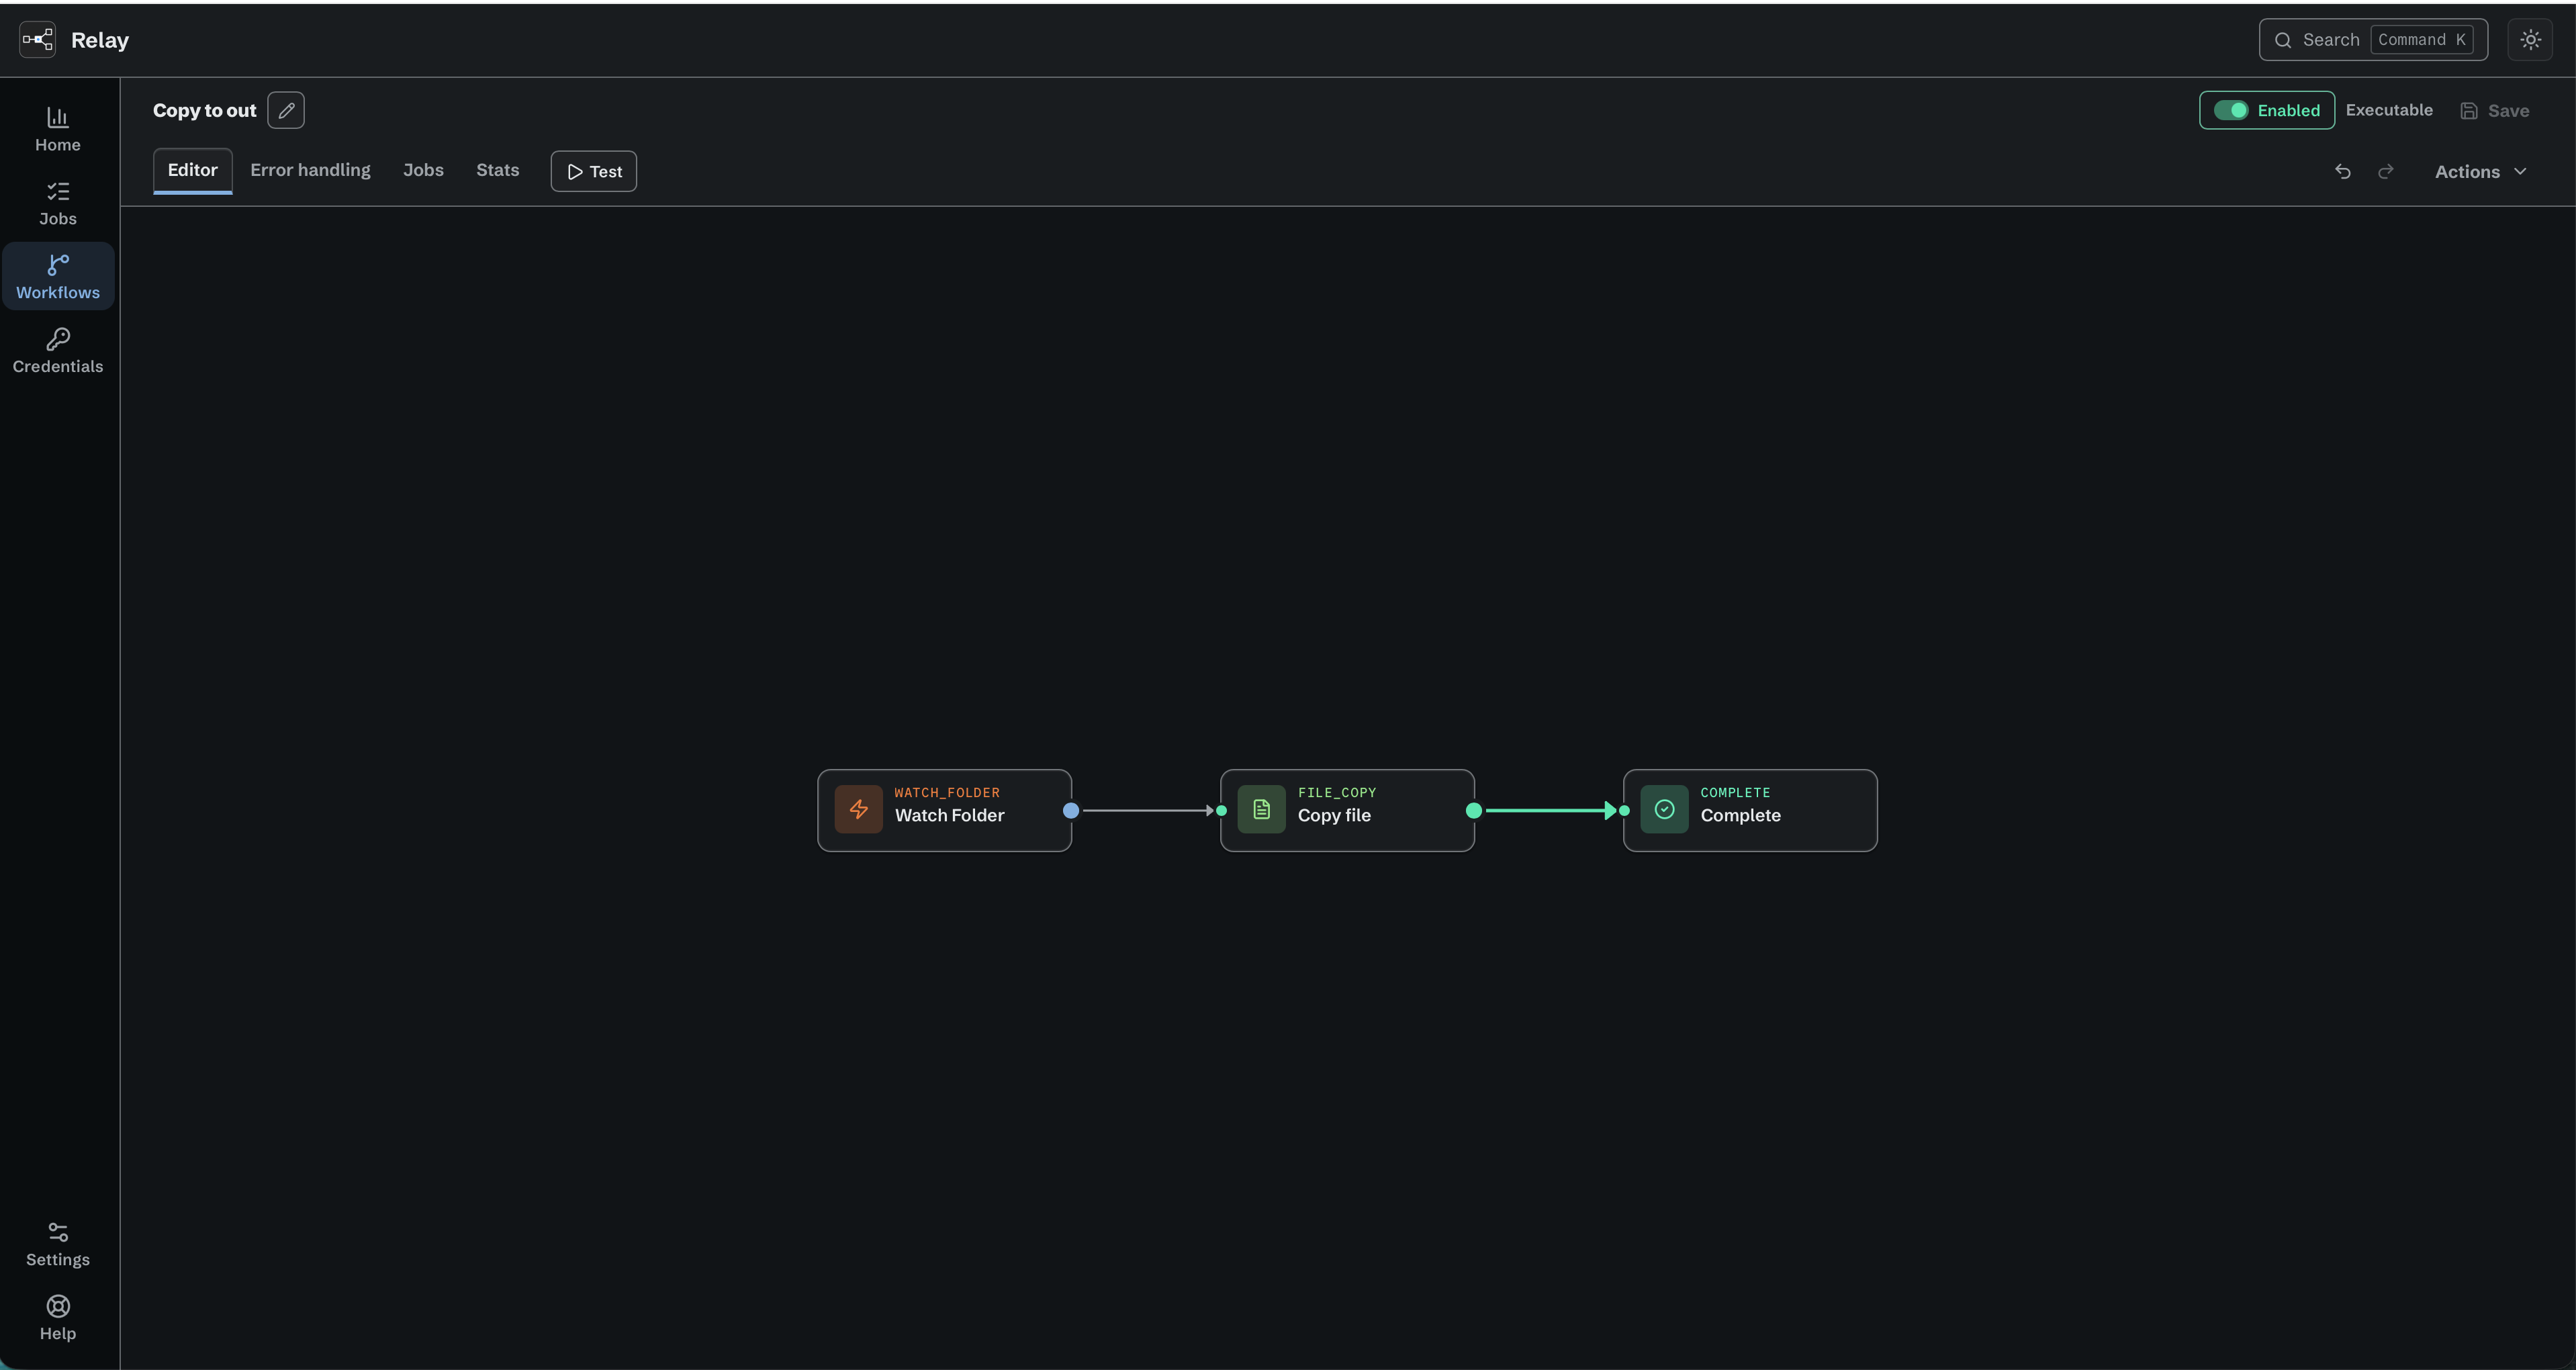Screen dimensions: 2576x1370
Task: Switch to the Error handling tab
Action: point(310,170)
